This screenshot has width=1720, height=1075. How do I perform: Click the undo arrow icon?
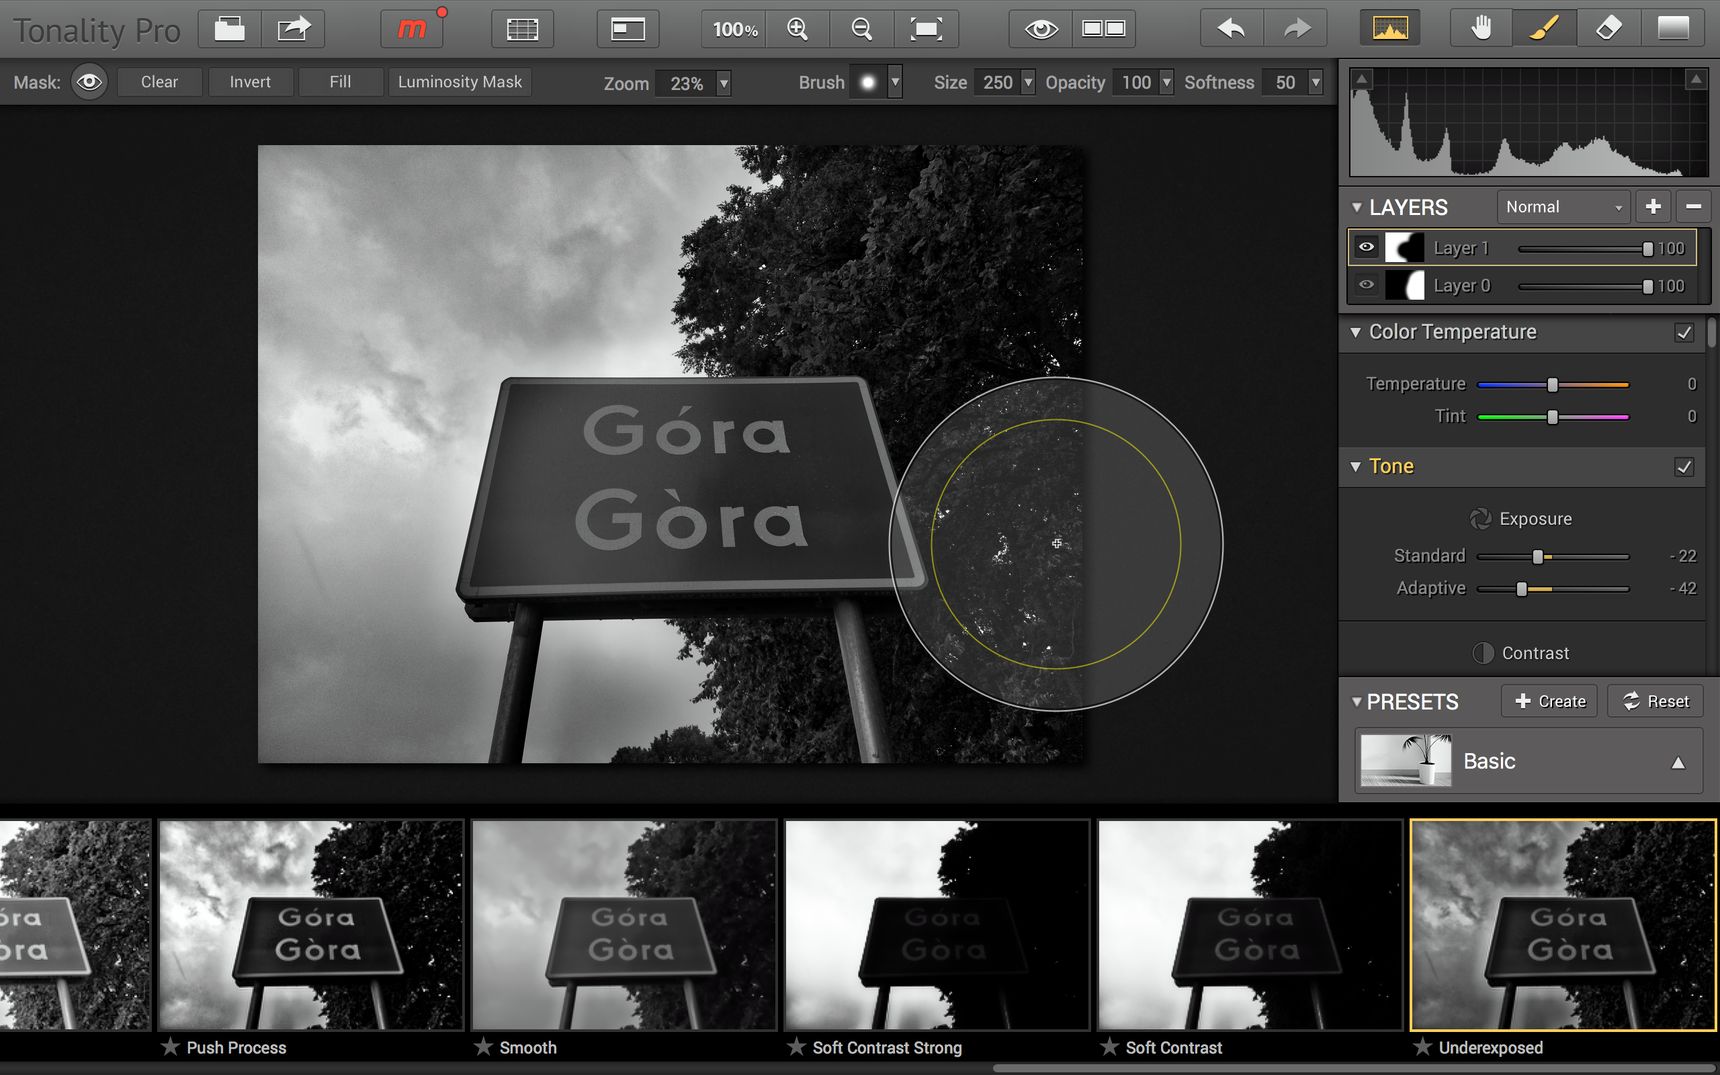click(x=1232, y=29)
